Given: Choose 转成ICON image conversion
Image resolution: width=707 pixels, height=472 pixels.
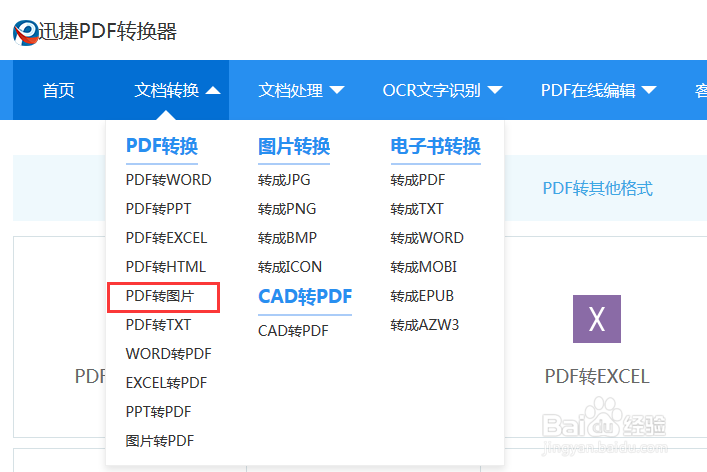Looking at the screenshot, I should click(x=290, y=266).
